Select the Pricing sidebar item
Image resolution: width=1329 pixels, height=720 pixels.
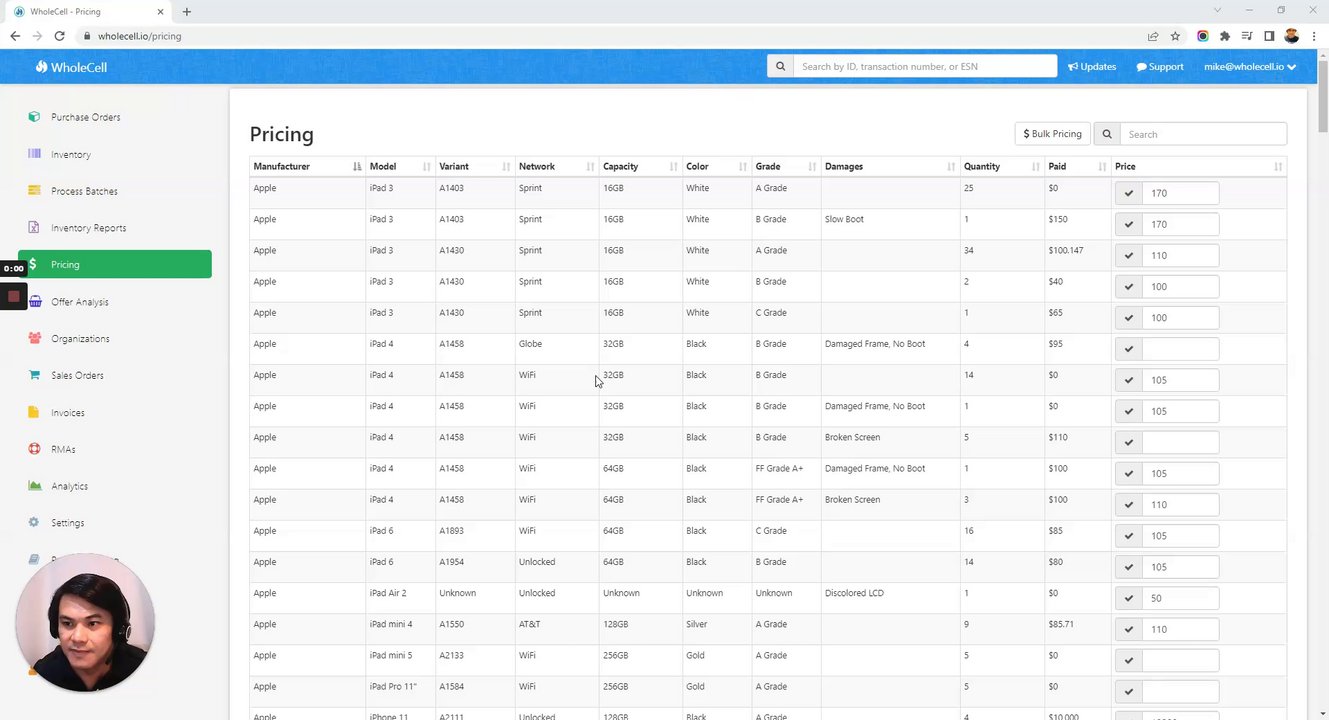coord(115,264)
